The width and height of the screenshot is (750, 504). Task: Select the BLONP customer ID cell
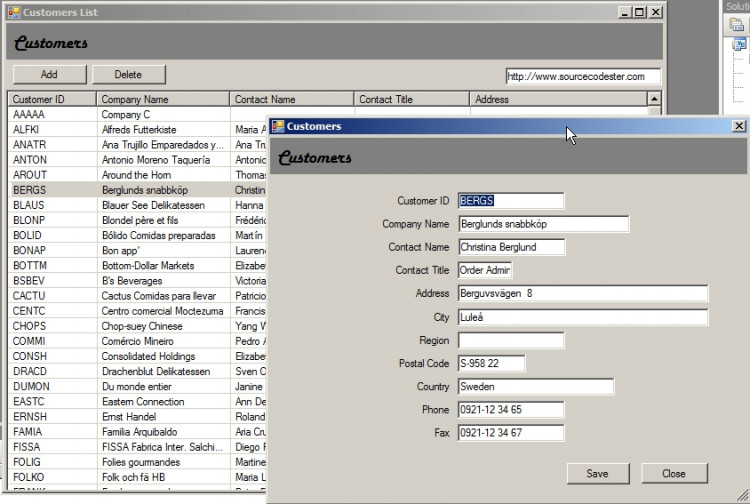(x=53, y=220)
